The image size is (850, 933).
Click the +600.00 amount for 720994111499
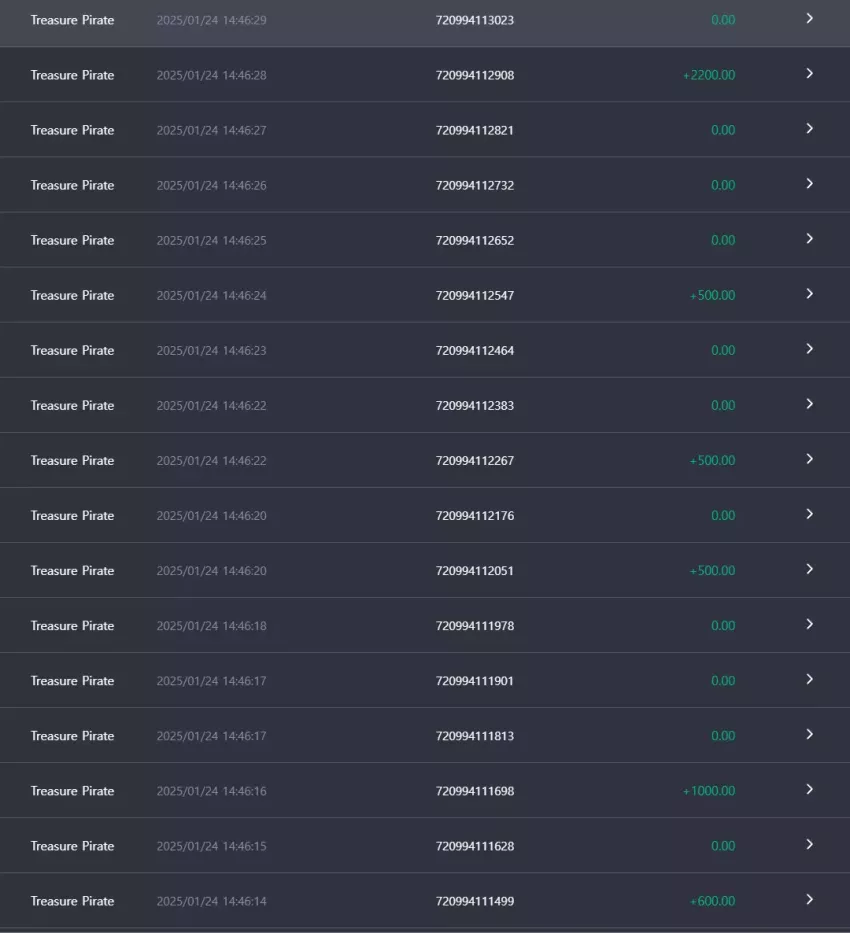coord(712,901)
